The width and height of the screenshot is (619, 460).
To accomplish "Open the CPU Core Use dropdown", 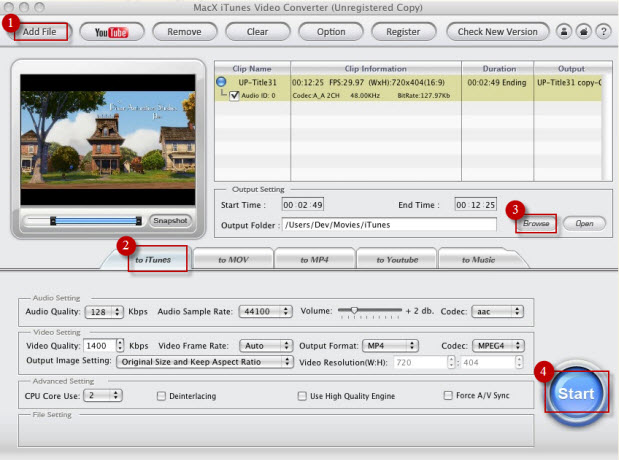I will pyautogui.click(x=103, y=395).
